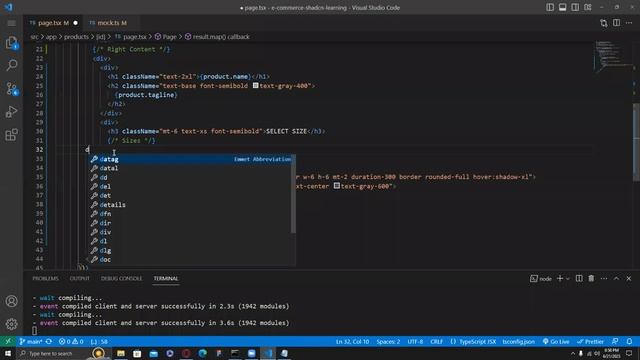Open the Search view in the activity bar
The width and height of the screenshot is (640, 360).
click(11, 65)
